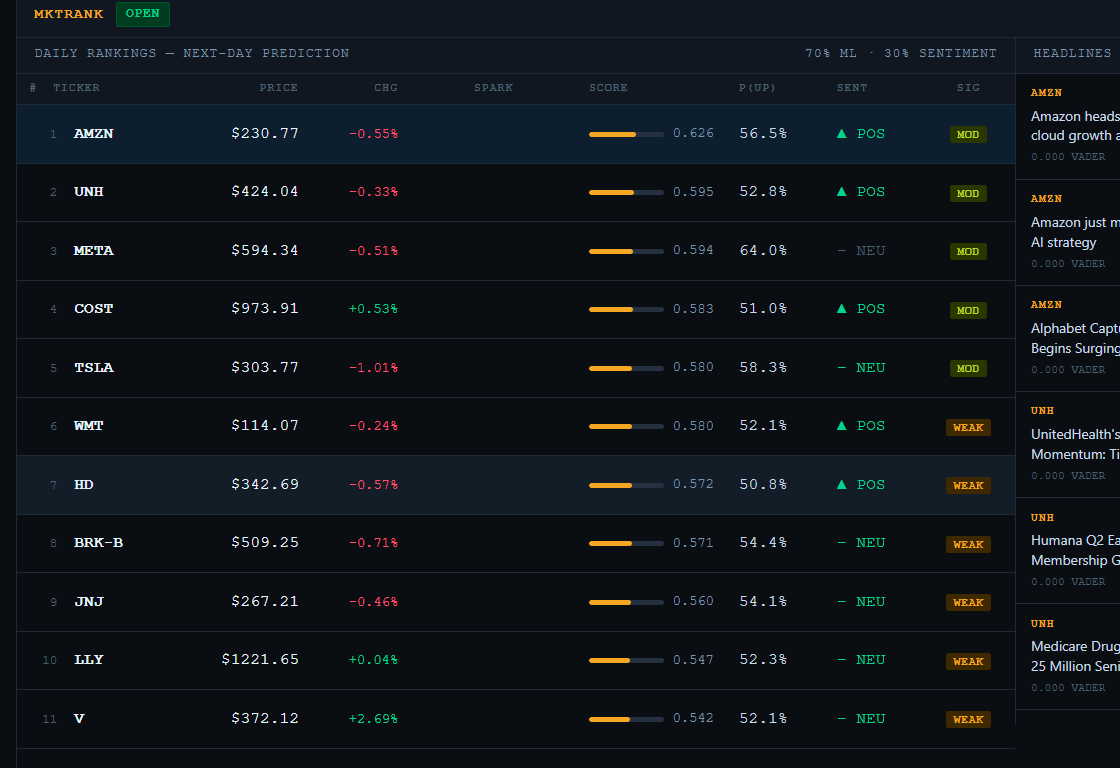1120x768 pixels.
Task: Click the MKTRANK logo
Action: pos(69,14)
